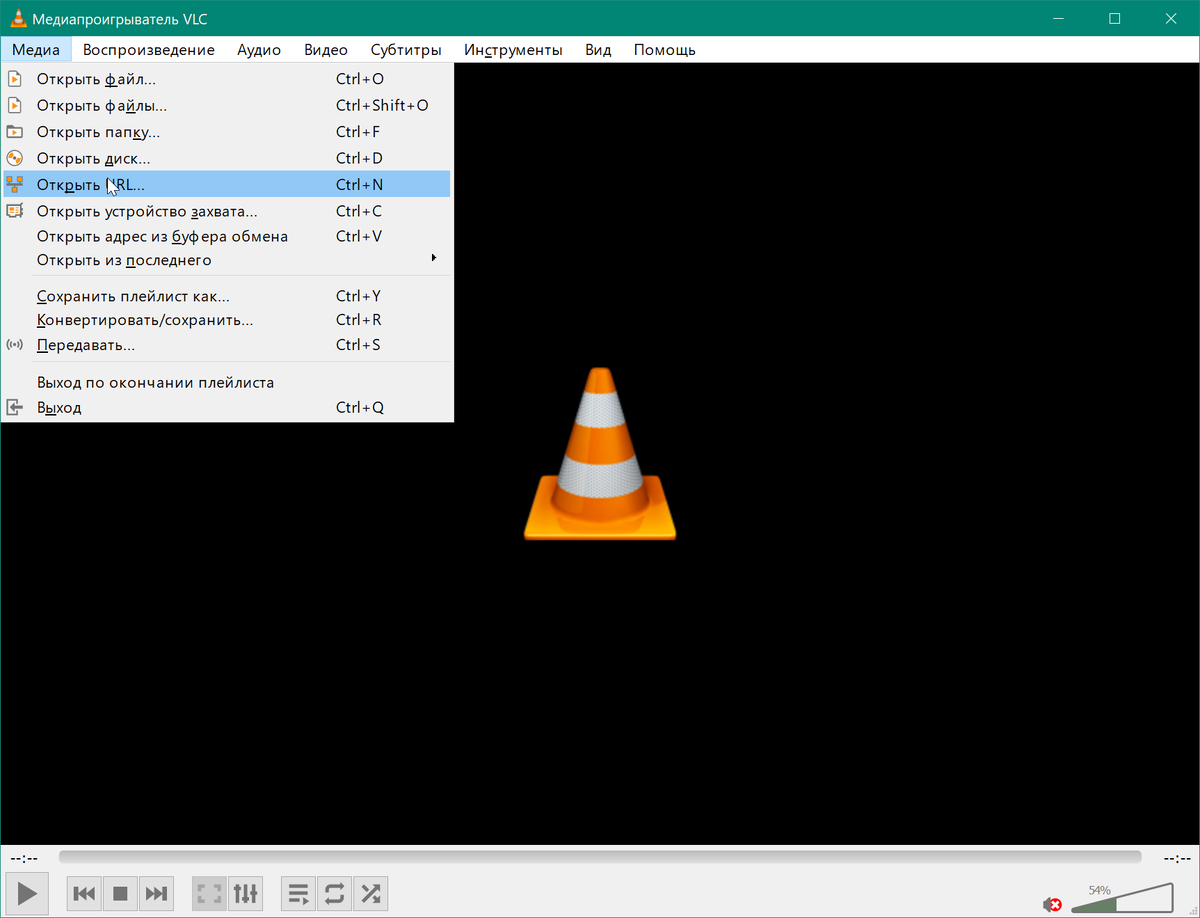Show the playlist panel

point(298,893)
